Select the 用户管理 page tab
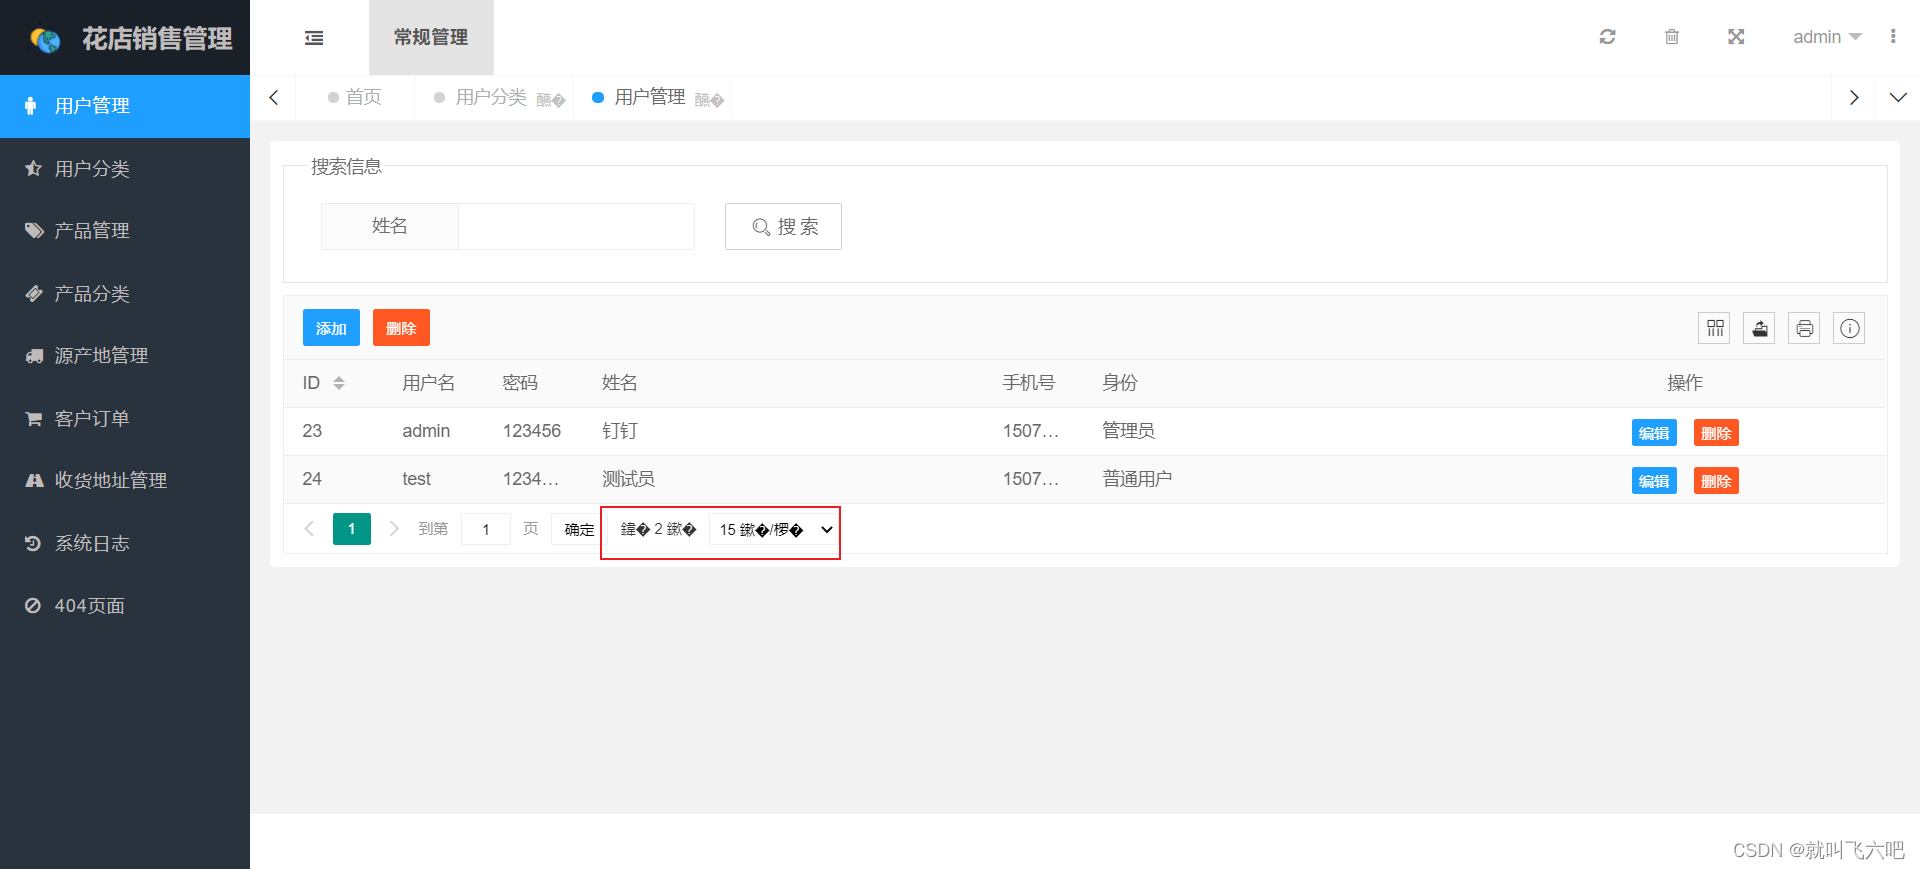This screenshot has width=1920, height=869. tap(650, 97)
